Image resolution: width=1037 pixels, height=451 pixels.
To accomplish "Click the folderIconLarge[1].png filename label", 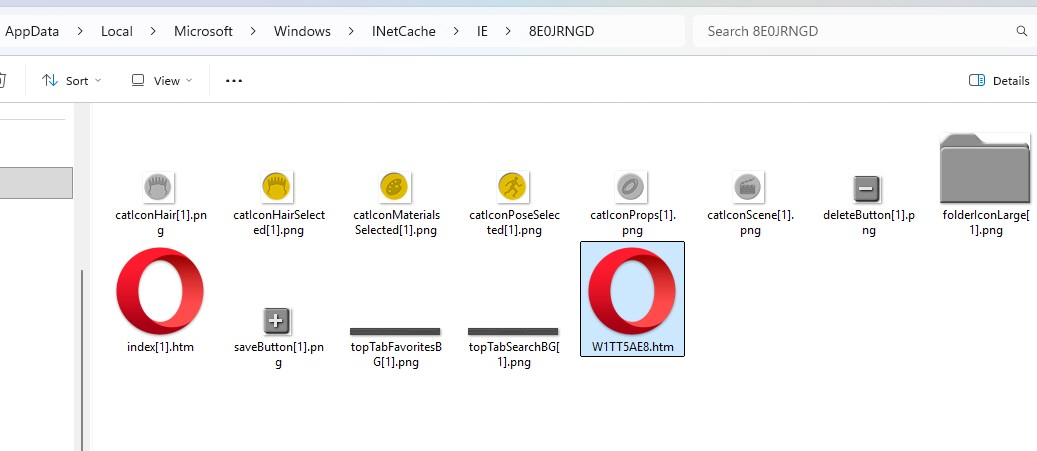I will coord(985,223).
